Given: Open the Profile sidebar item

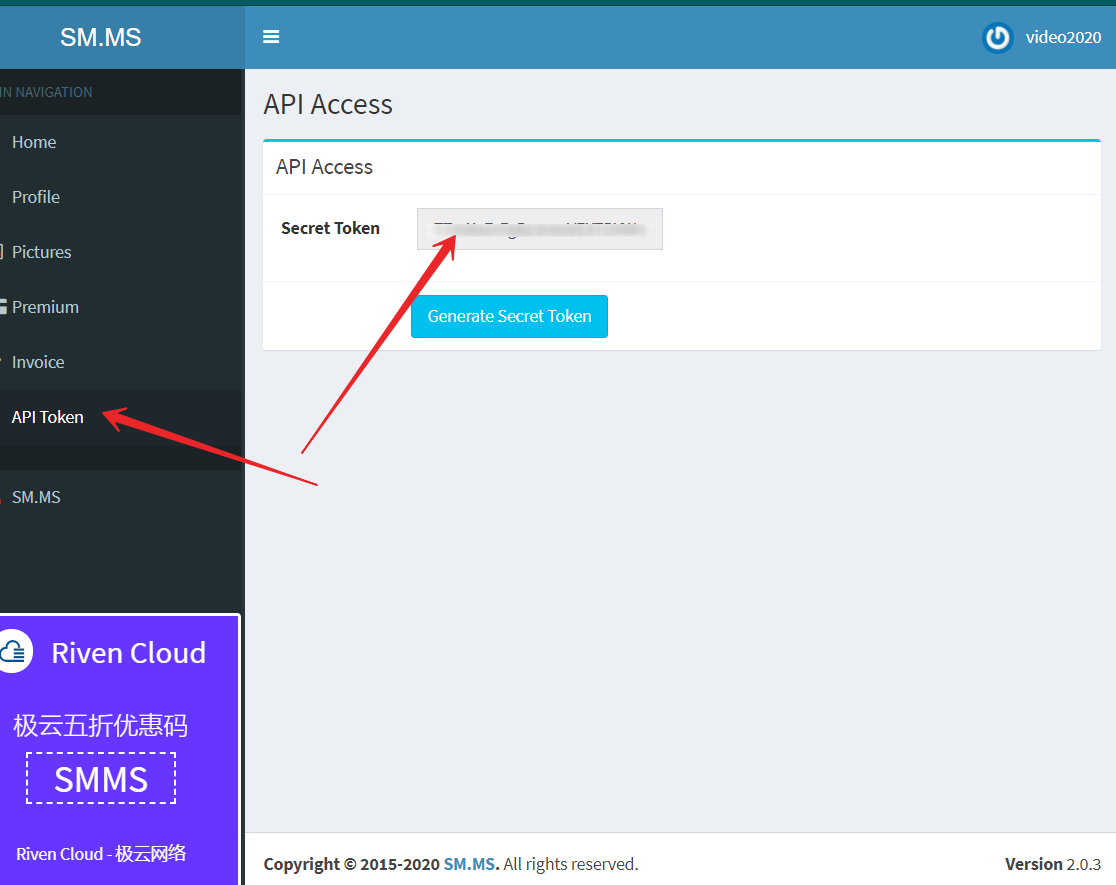Looking at the screenshot, I should point(36,197).
